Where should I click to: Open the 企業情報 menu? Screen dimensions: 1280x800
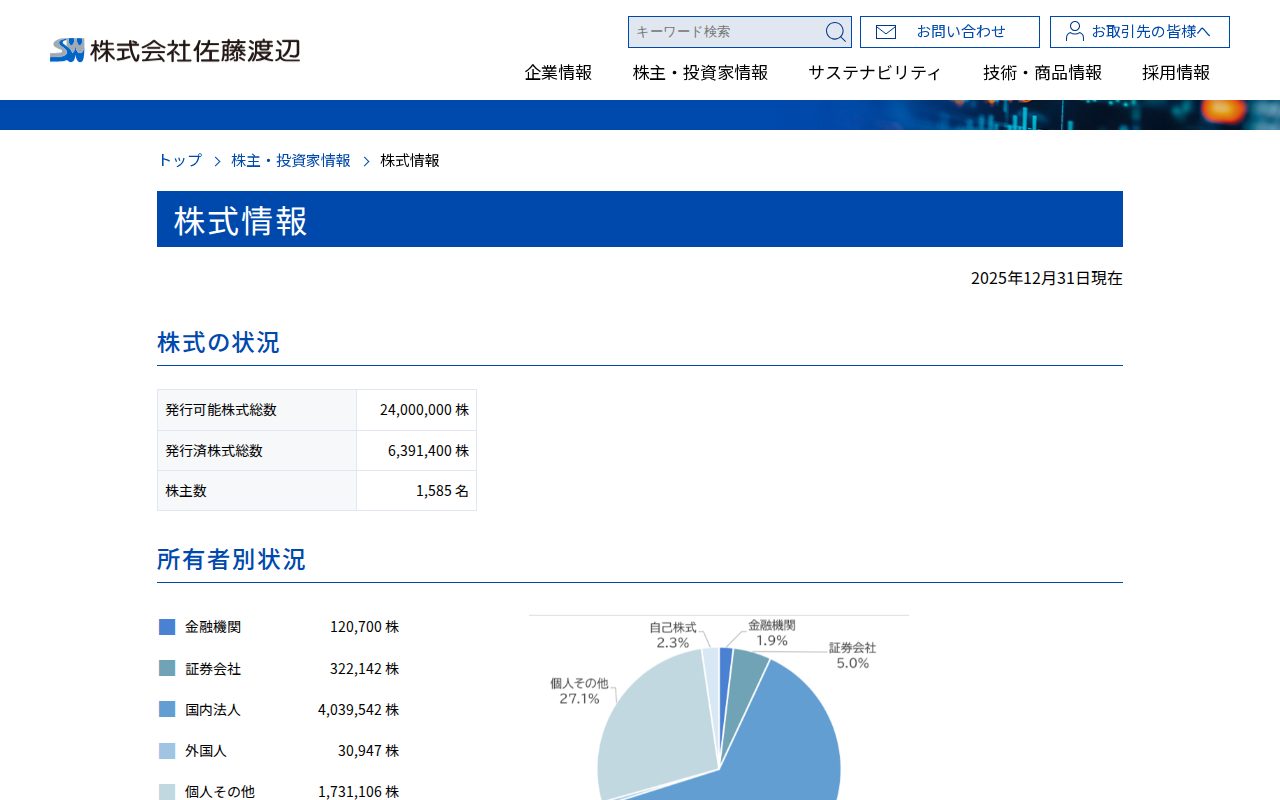[x=559, y=73]
